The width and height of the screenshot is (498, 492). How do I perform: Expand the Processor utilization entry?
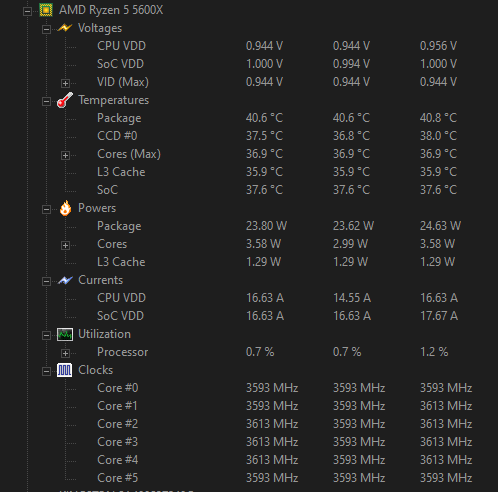(65, 353)
